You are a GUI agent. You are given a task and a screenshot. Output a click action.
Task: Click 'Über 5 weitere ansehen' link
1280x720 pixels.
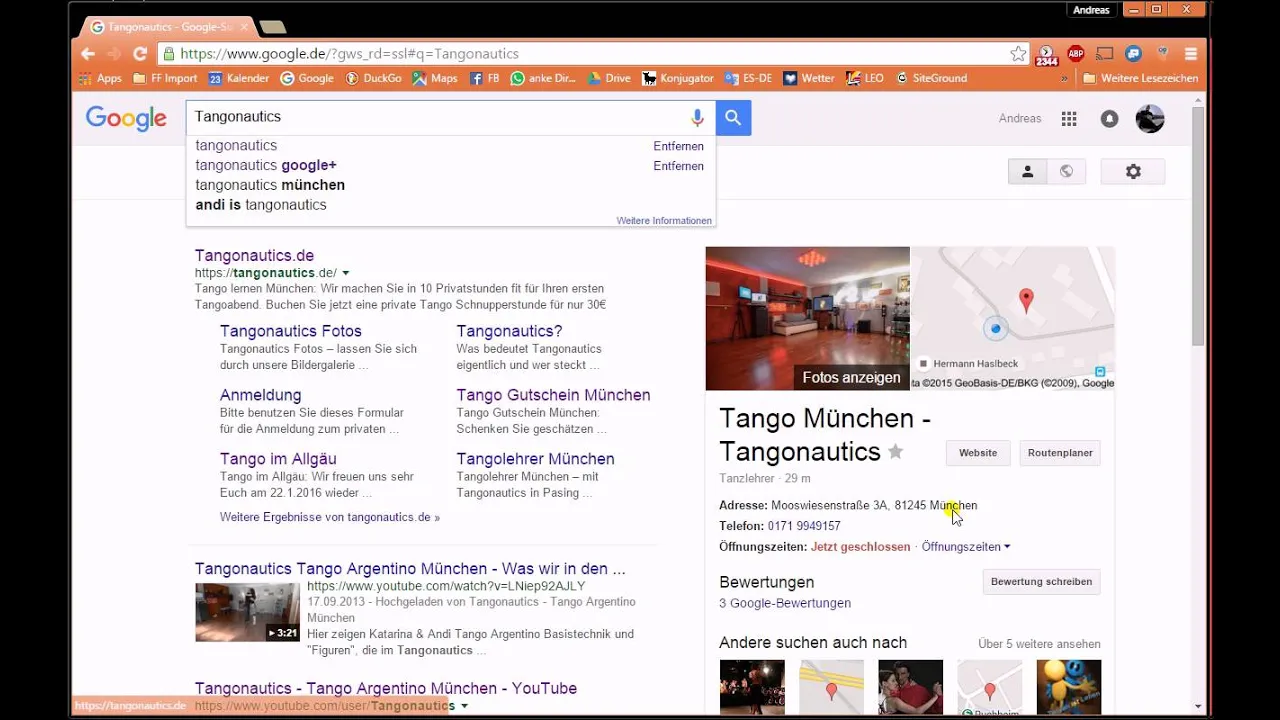click(x=1039, y=644)
